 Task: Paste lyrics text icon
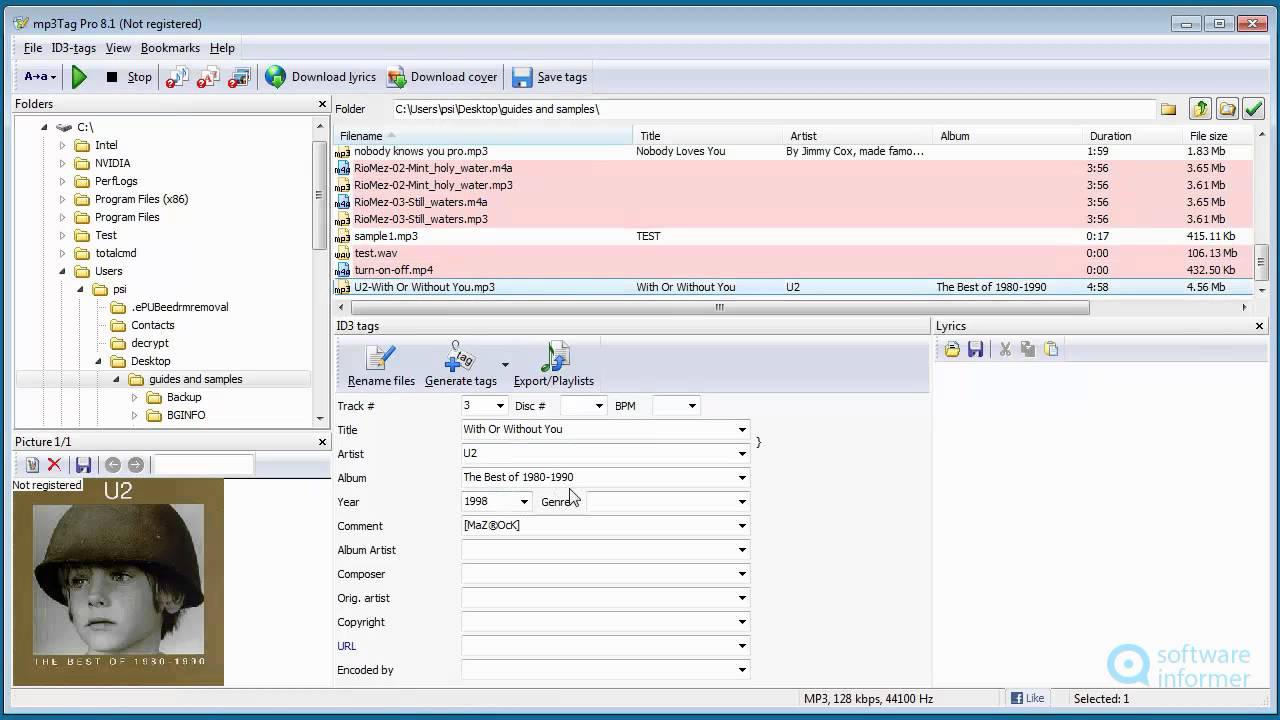point(1051,349)
